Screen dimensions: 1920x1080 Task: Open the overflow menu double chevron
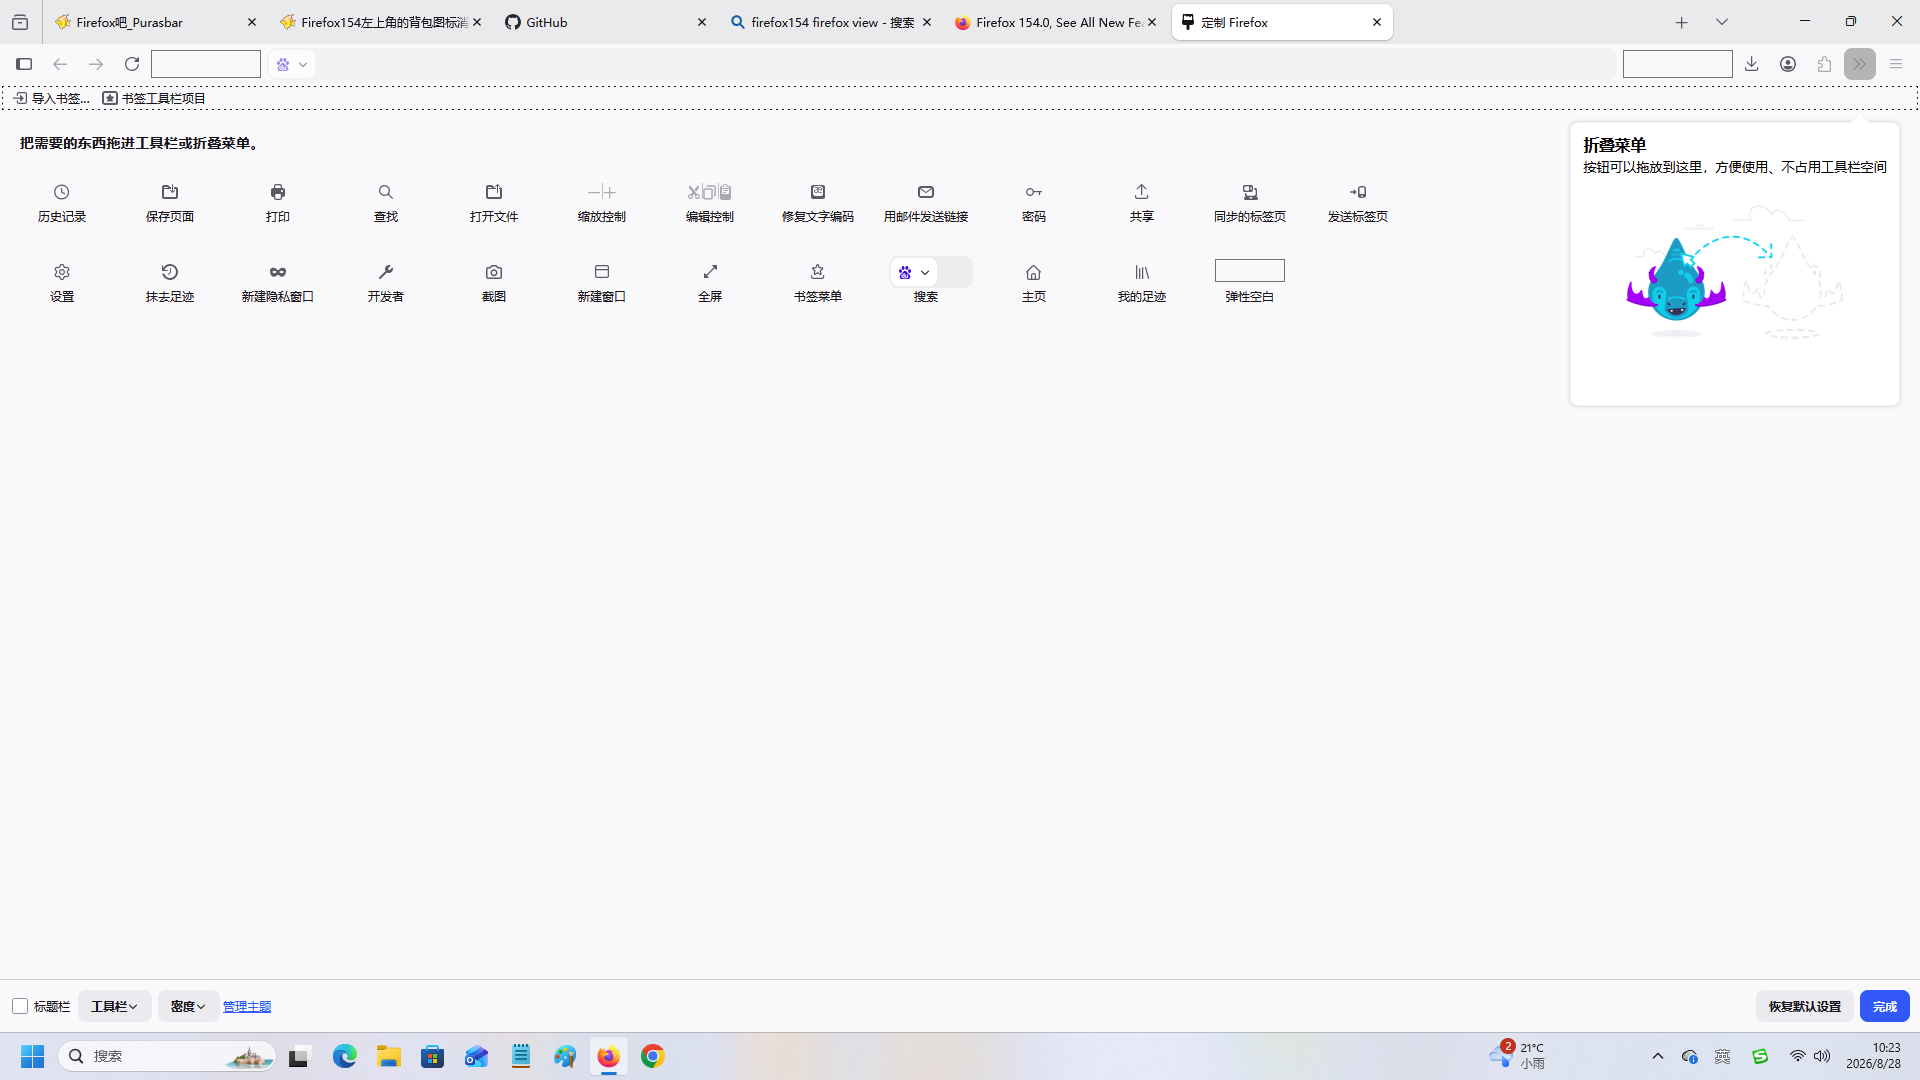click(1860, 64)
